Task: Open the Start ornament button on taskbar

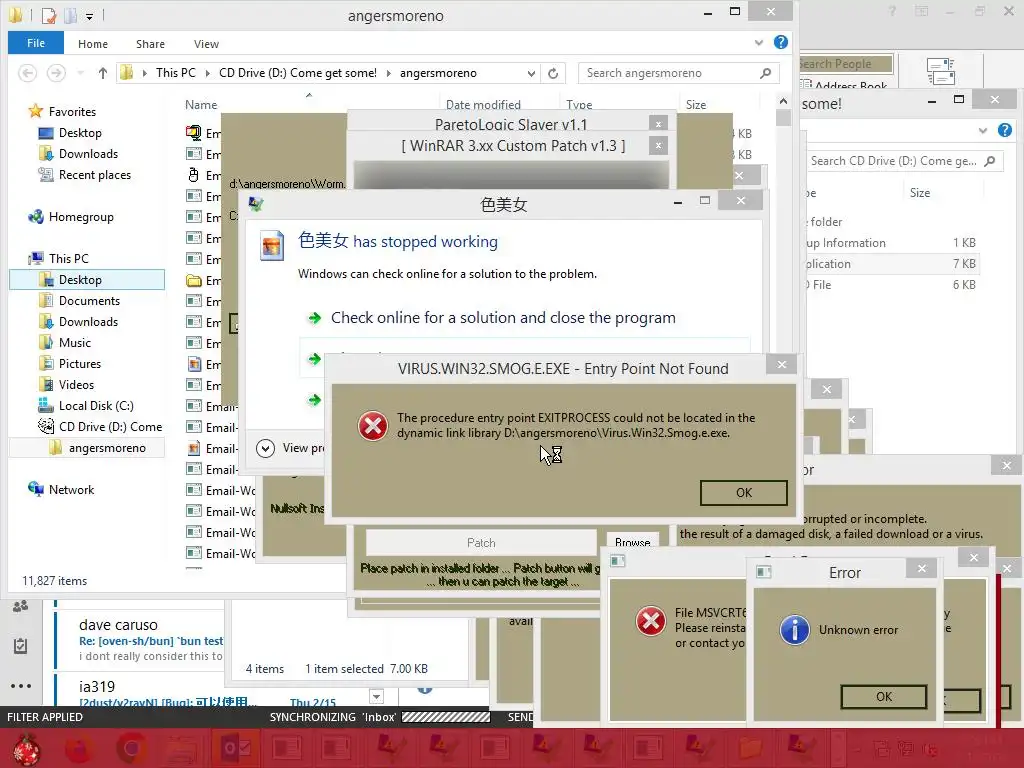Action: click(25, 749)
